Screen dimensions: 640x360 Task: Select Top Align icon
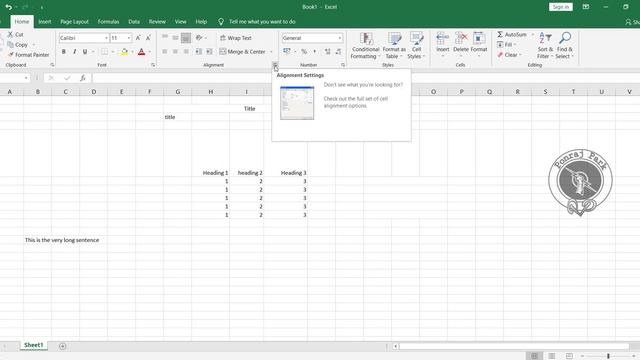tap(164, 38)
